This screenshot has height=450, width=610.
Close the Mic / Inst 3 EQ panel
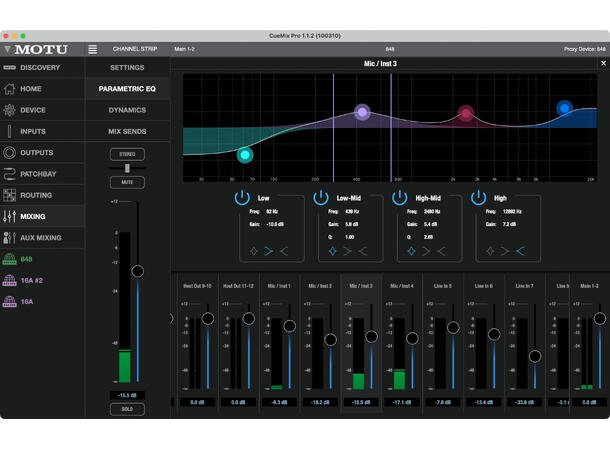click(x=601, y=63)
